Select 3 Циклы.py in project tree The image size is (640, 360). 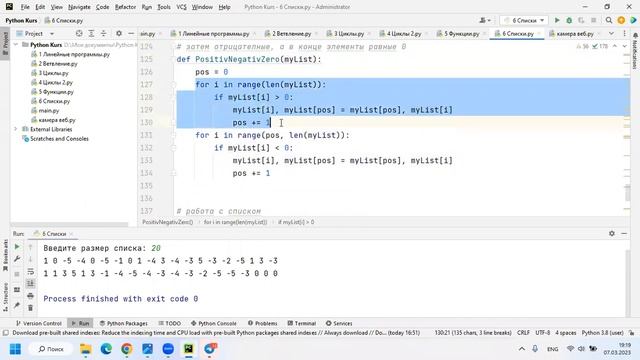50,73
